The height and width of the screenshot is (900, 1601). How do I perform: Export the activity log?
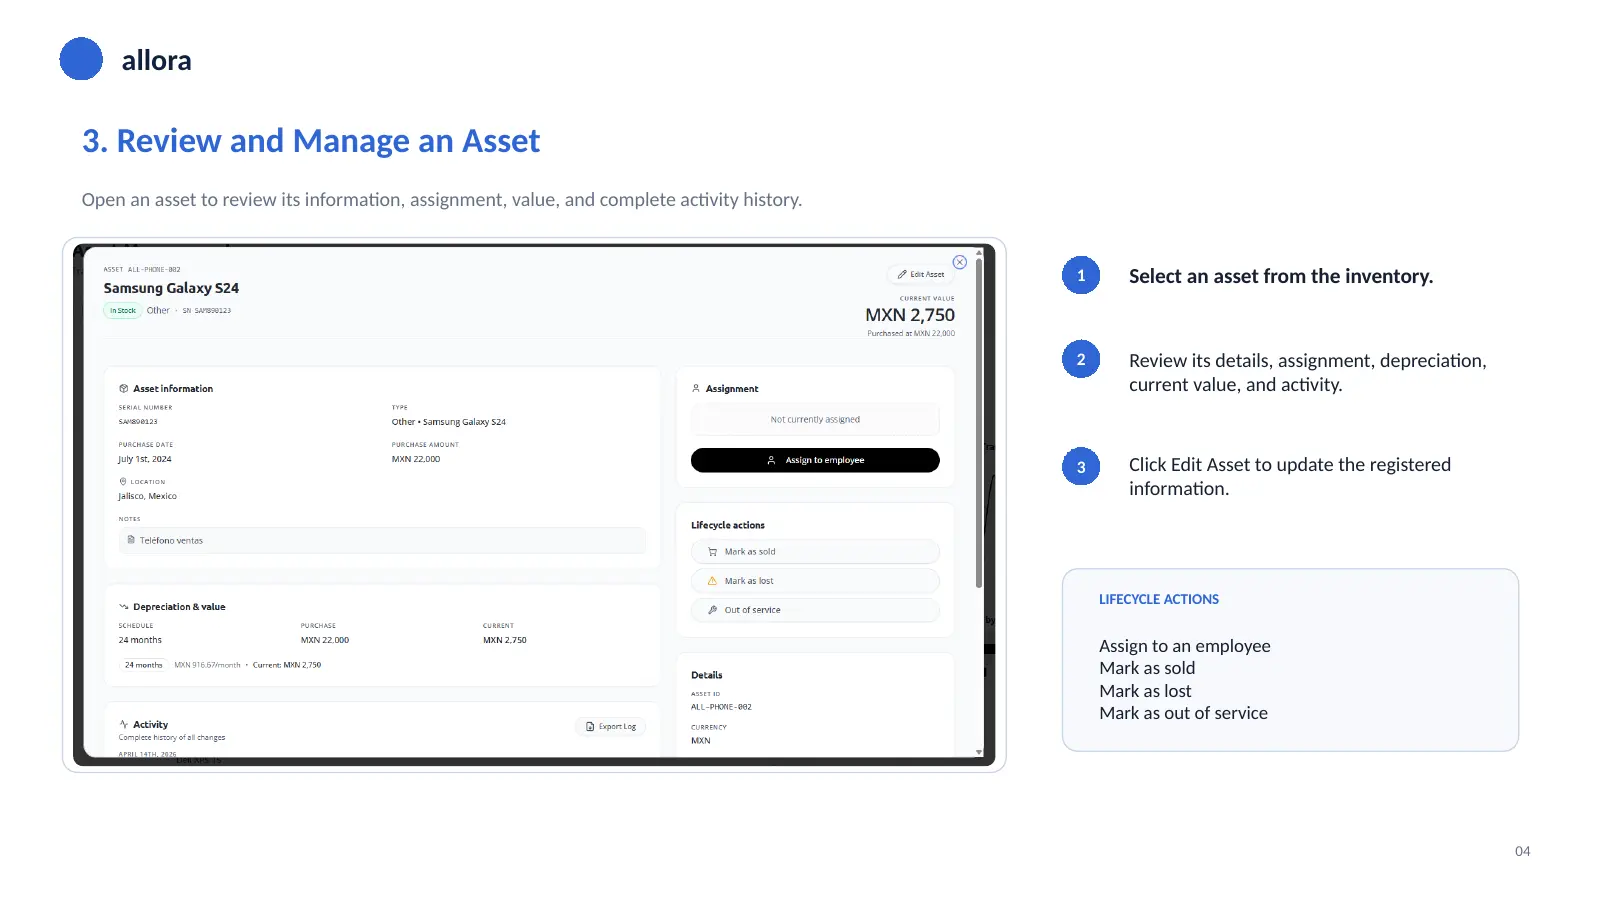click(x=610, y=726)
